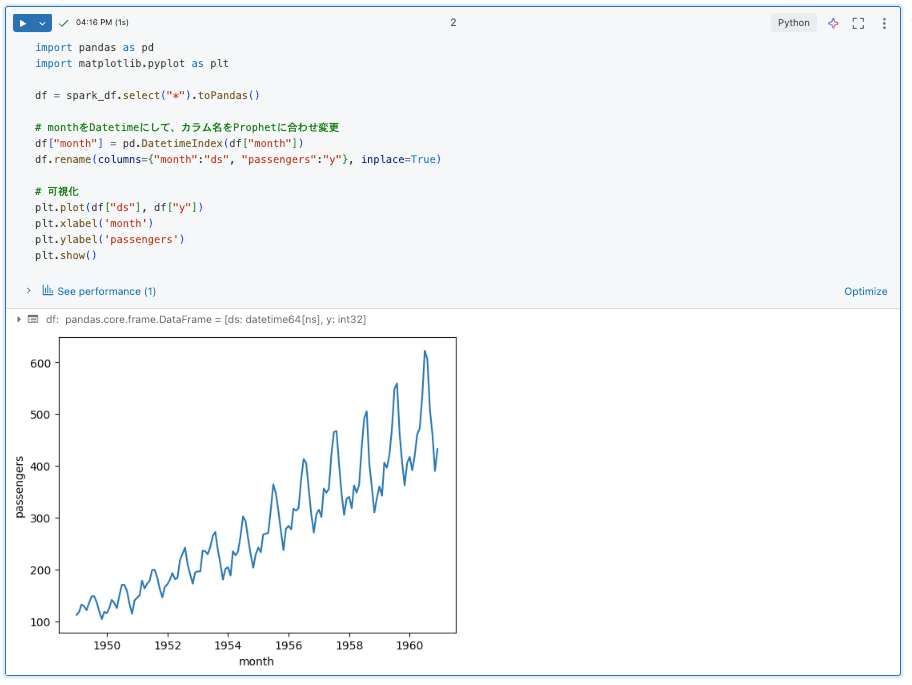The height and width of the screenshot is (685, 912).
Task: Open the cell kebab menu
Action: [884, 23]
